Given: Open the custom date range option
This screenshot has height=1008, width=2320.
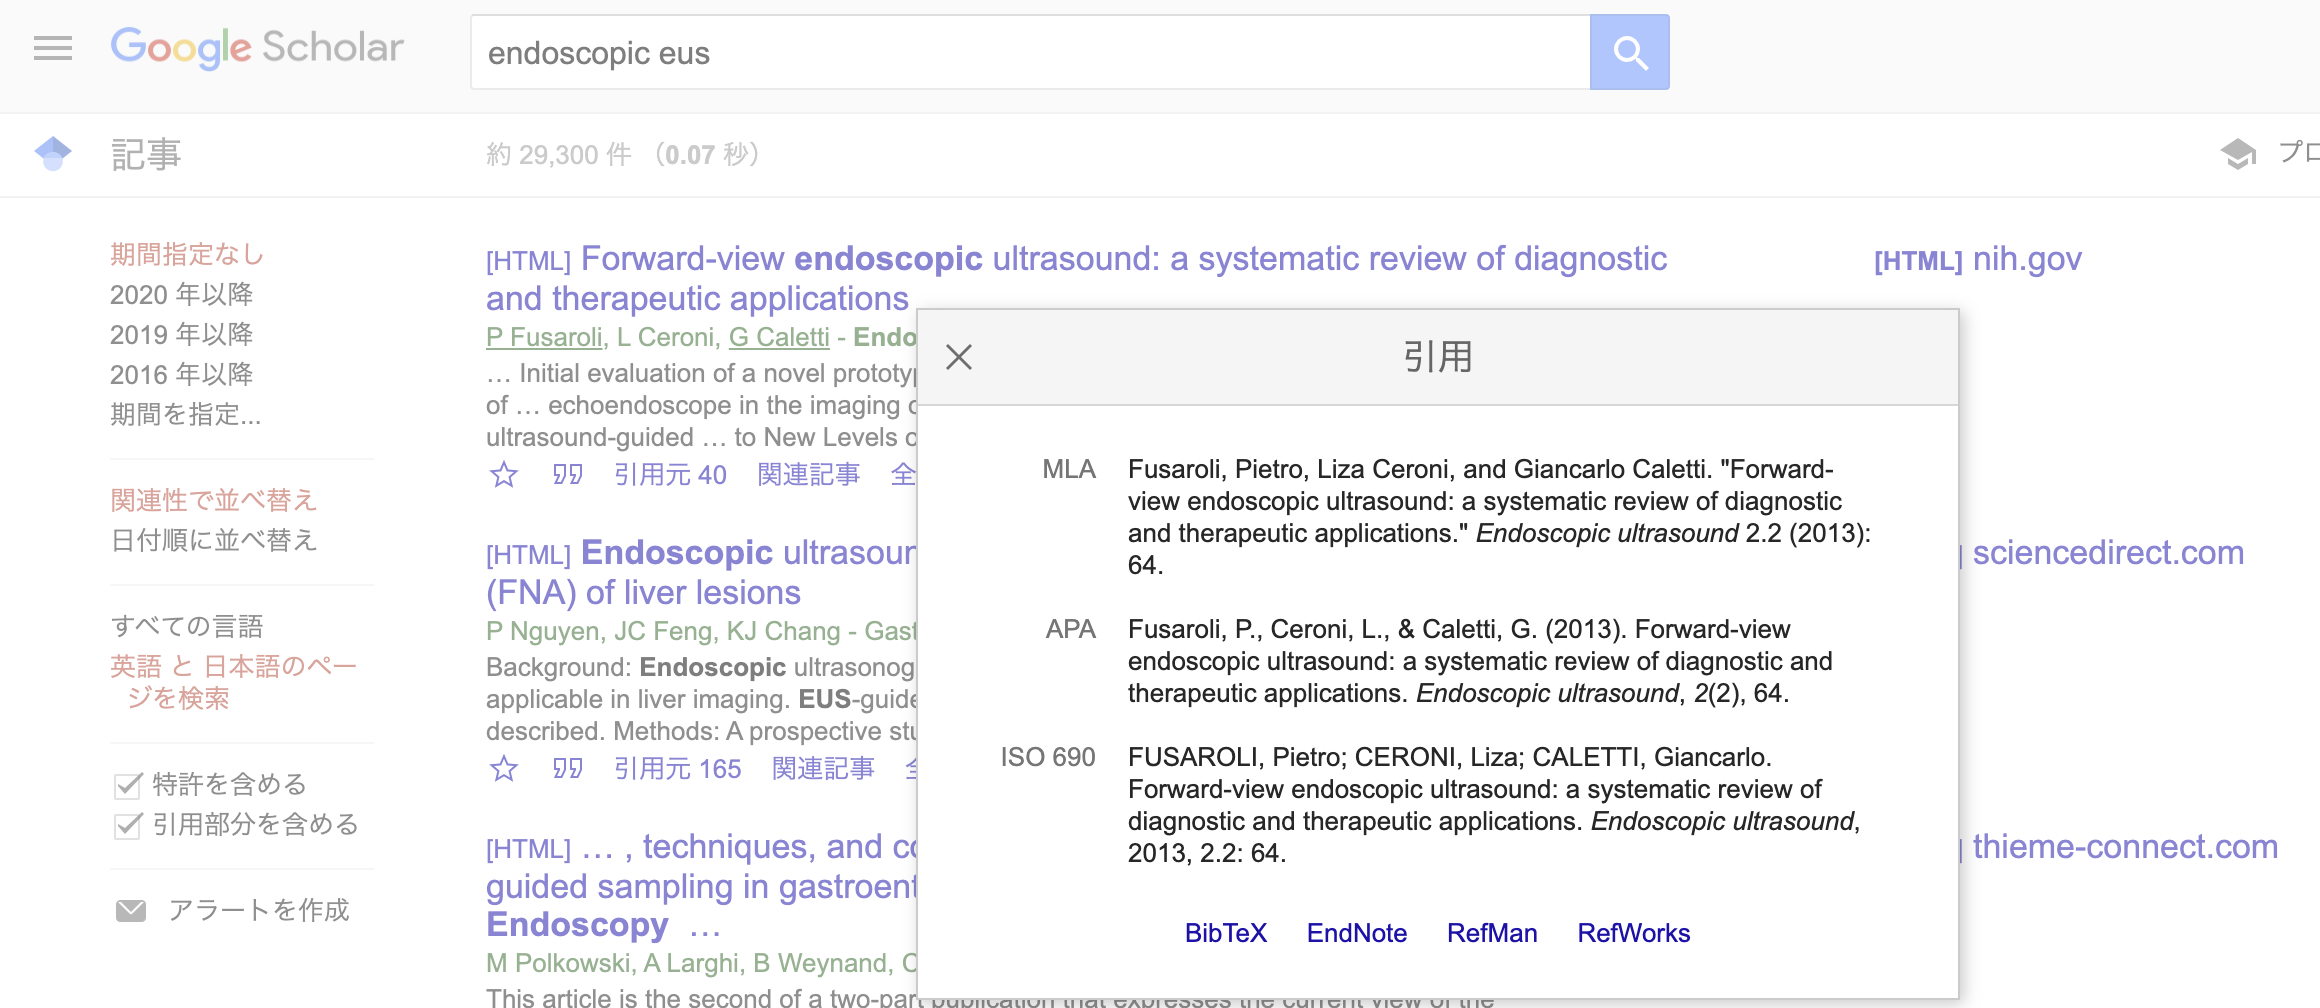Looking at the screenshot, I should click(x=185, y=415).
